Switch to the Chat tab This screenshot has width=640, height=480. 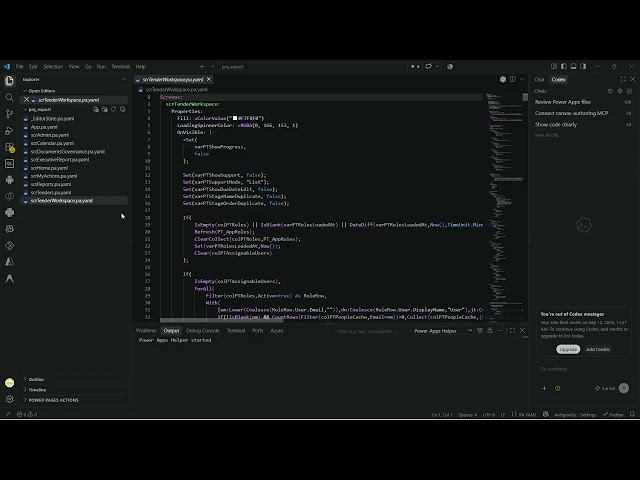coord(540,80)
